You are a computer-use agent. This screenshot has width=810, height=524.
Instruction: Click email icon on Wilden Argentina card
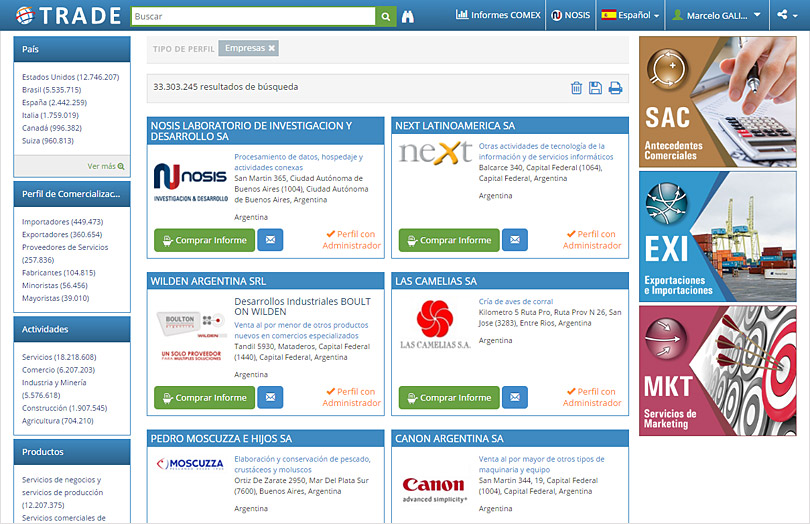pos(270,397)
